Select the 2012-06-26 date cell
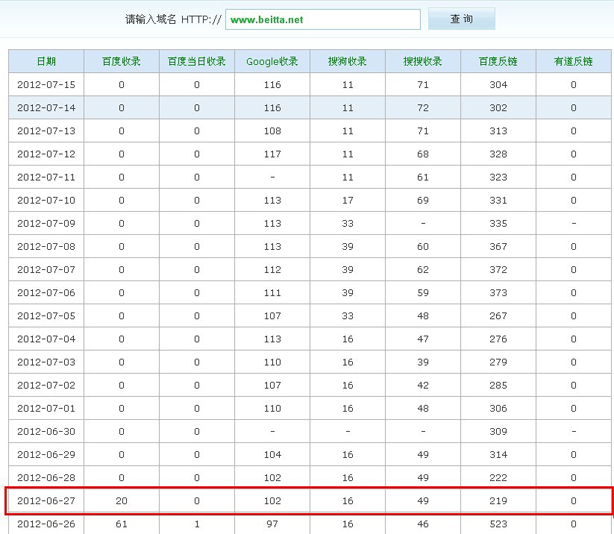Image resolution: width=614 pixels, height=534 pixels. coord(46,524)
